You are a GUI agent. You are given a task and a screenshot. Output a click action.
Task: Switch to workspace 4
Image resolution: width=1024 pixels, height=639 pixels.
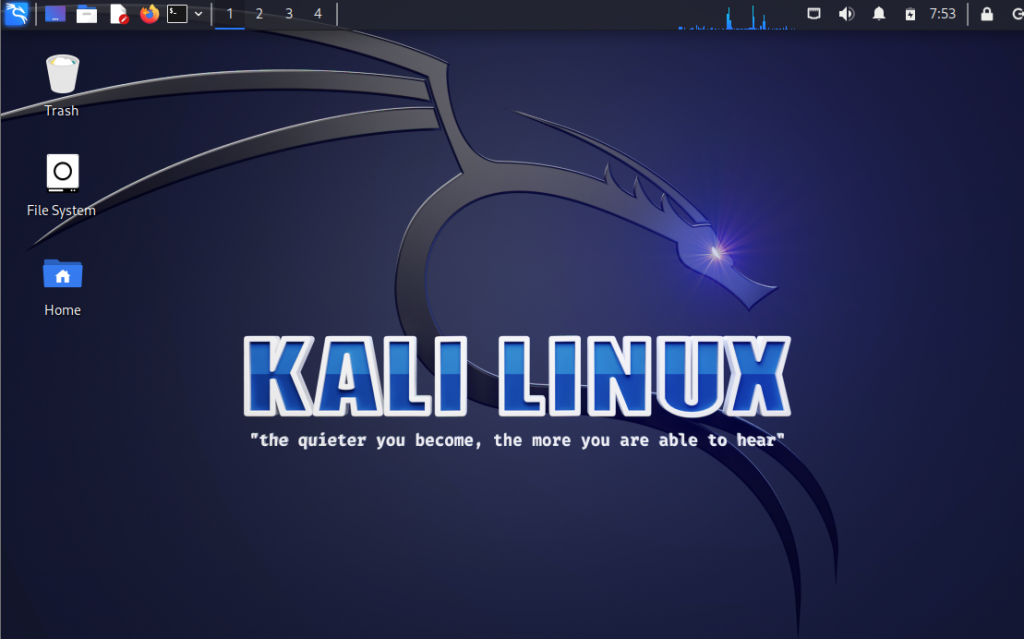[318, 14]
